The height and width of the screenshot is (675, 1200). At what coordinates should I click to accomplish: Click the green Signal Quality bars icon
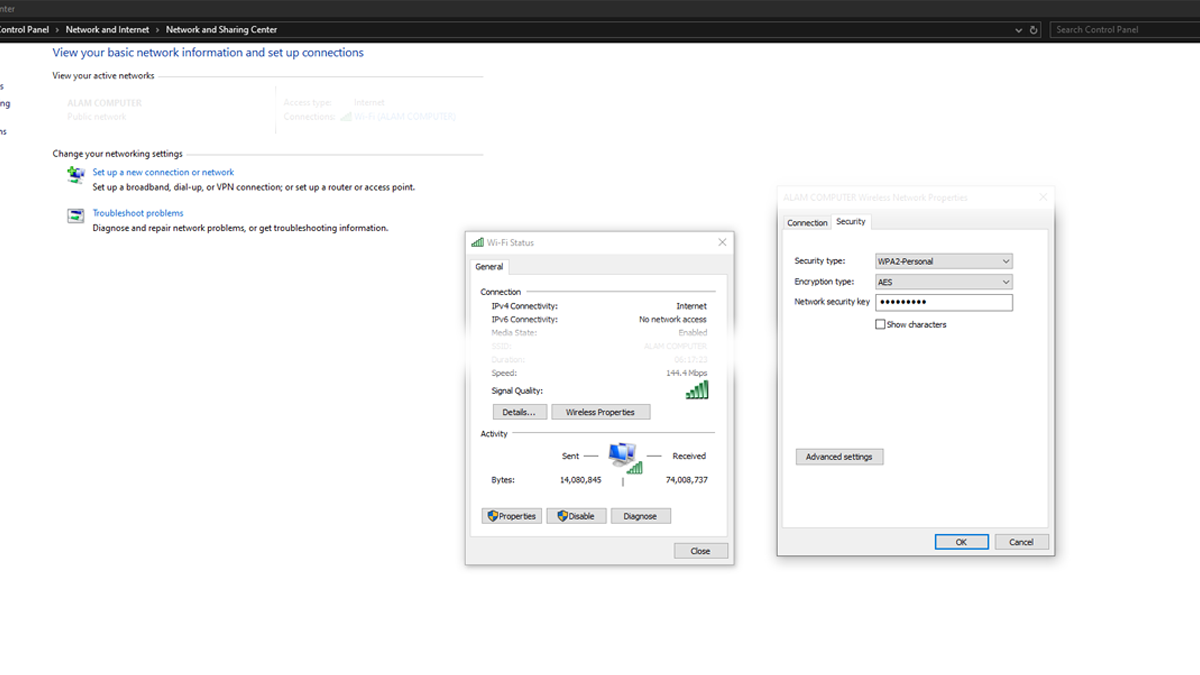696,390
